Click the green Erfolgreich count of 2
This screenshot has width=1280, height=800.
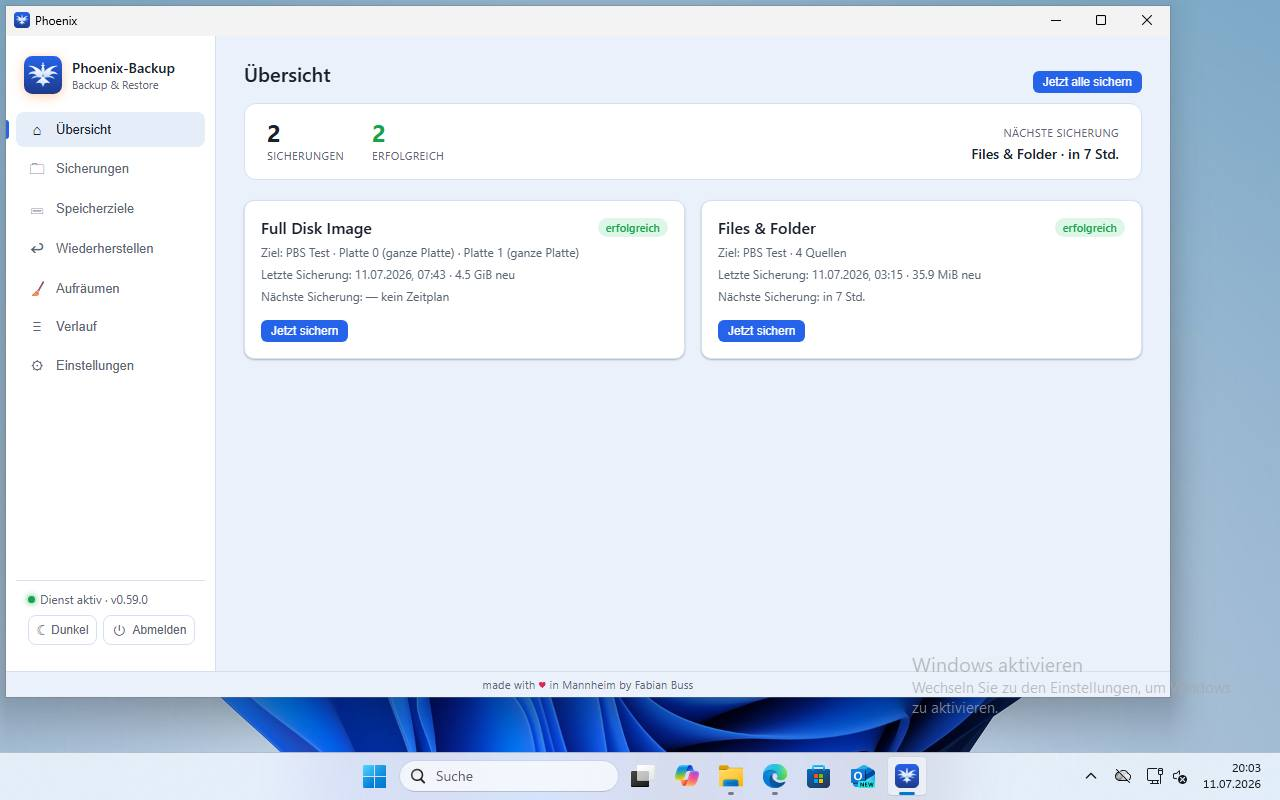pyautogui.click(x=378, y=133)
